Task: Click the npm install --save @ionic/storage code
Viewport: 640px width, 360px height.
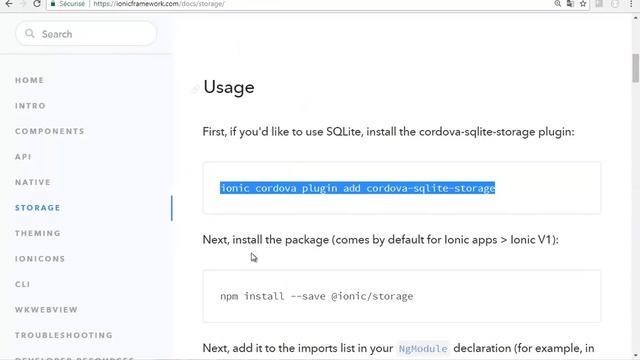Action: (x=317, y=296)
